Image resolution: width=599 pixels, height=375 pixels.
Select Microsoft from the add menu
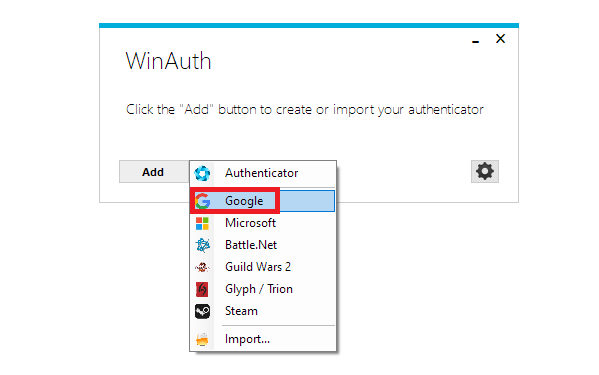coord(263,223)
